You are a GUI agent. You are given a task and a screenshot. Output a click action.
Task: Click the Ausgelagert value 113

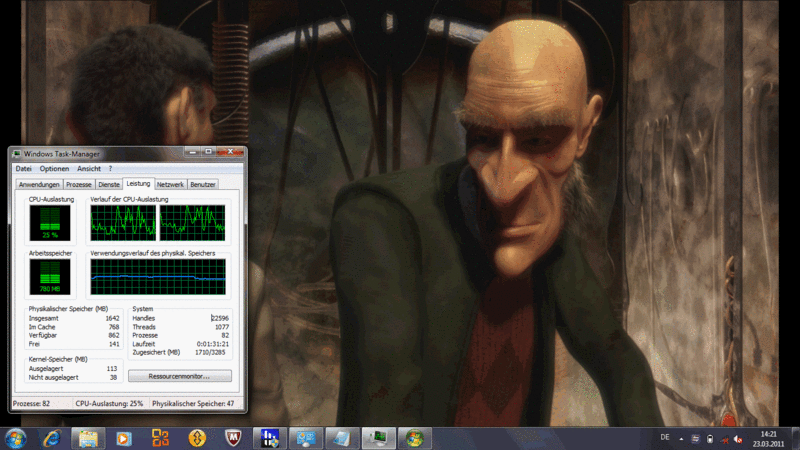(112, 368)
